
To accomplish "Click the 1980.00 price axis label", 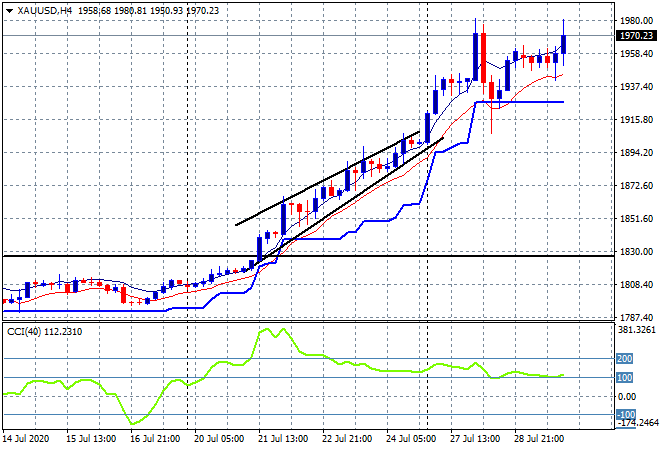I will pyautogui.click(x=636, y=21).
